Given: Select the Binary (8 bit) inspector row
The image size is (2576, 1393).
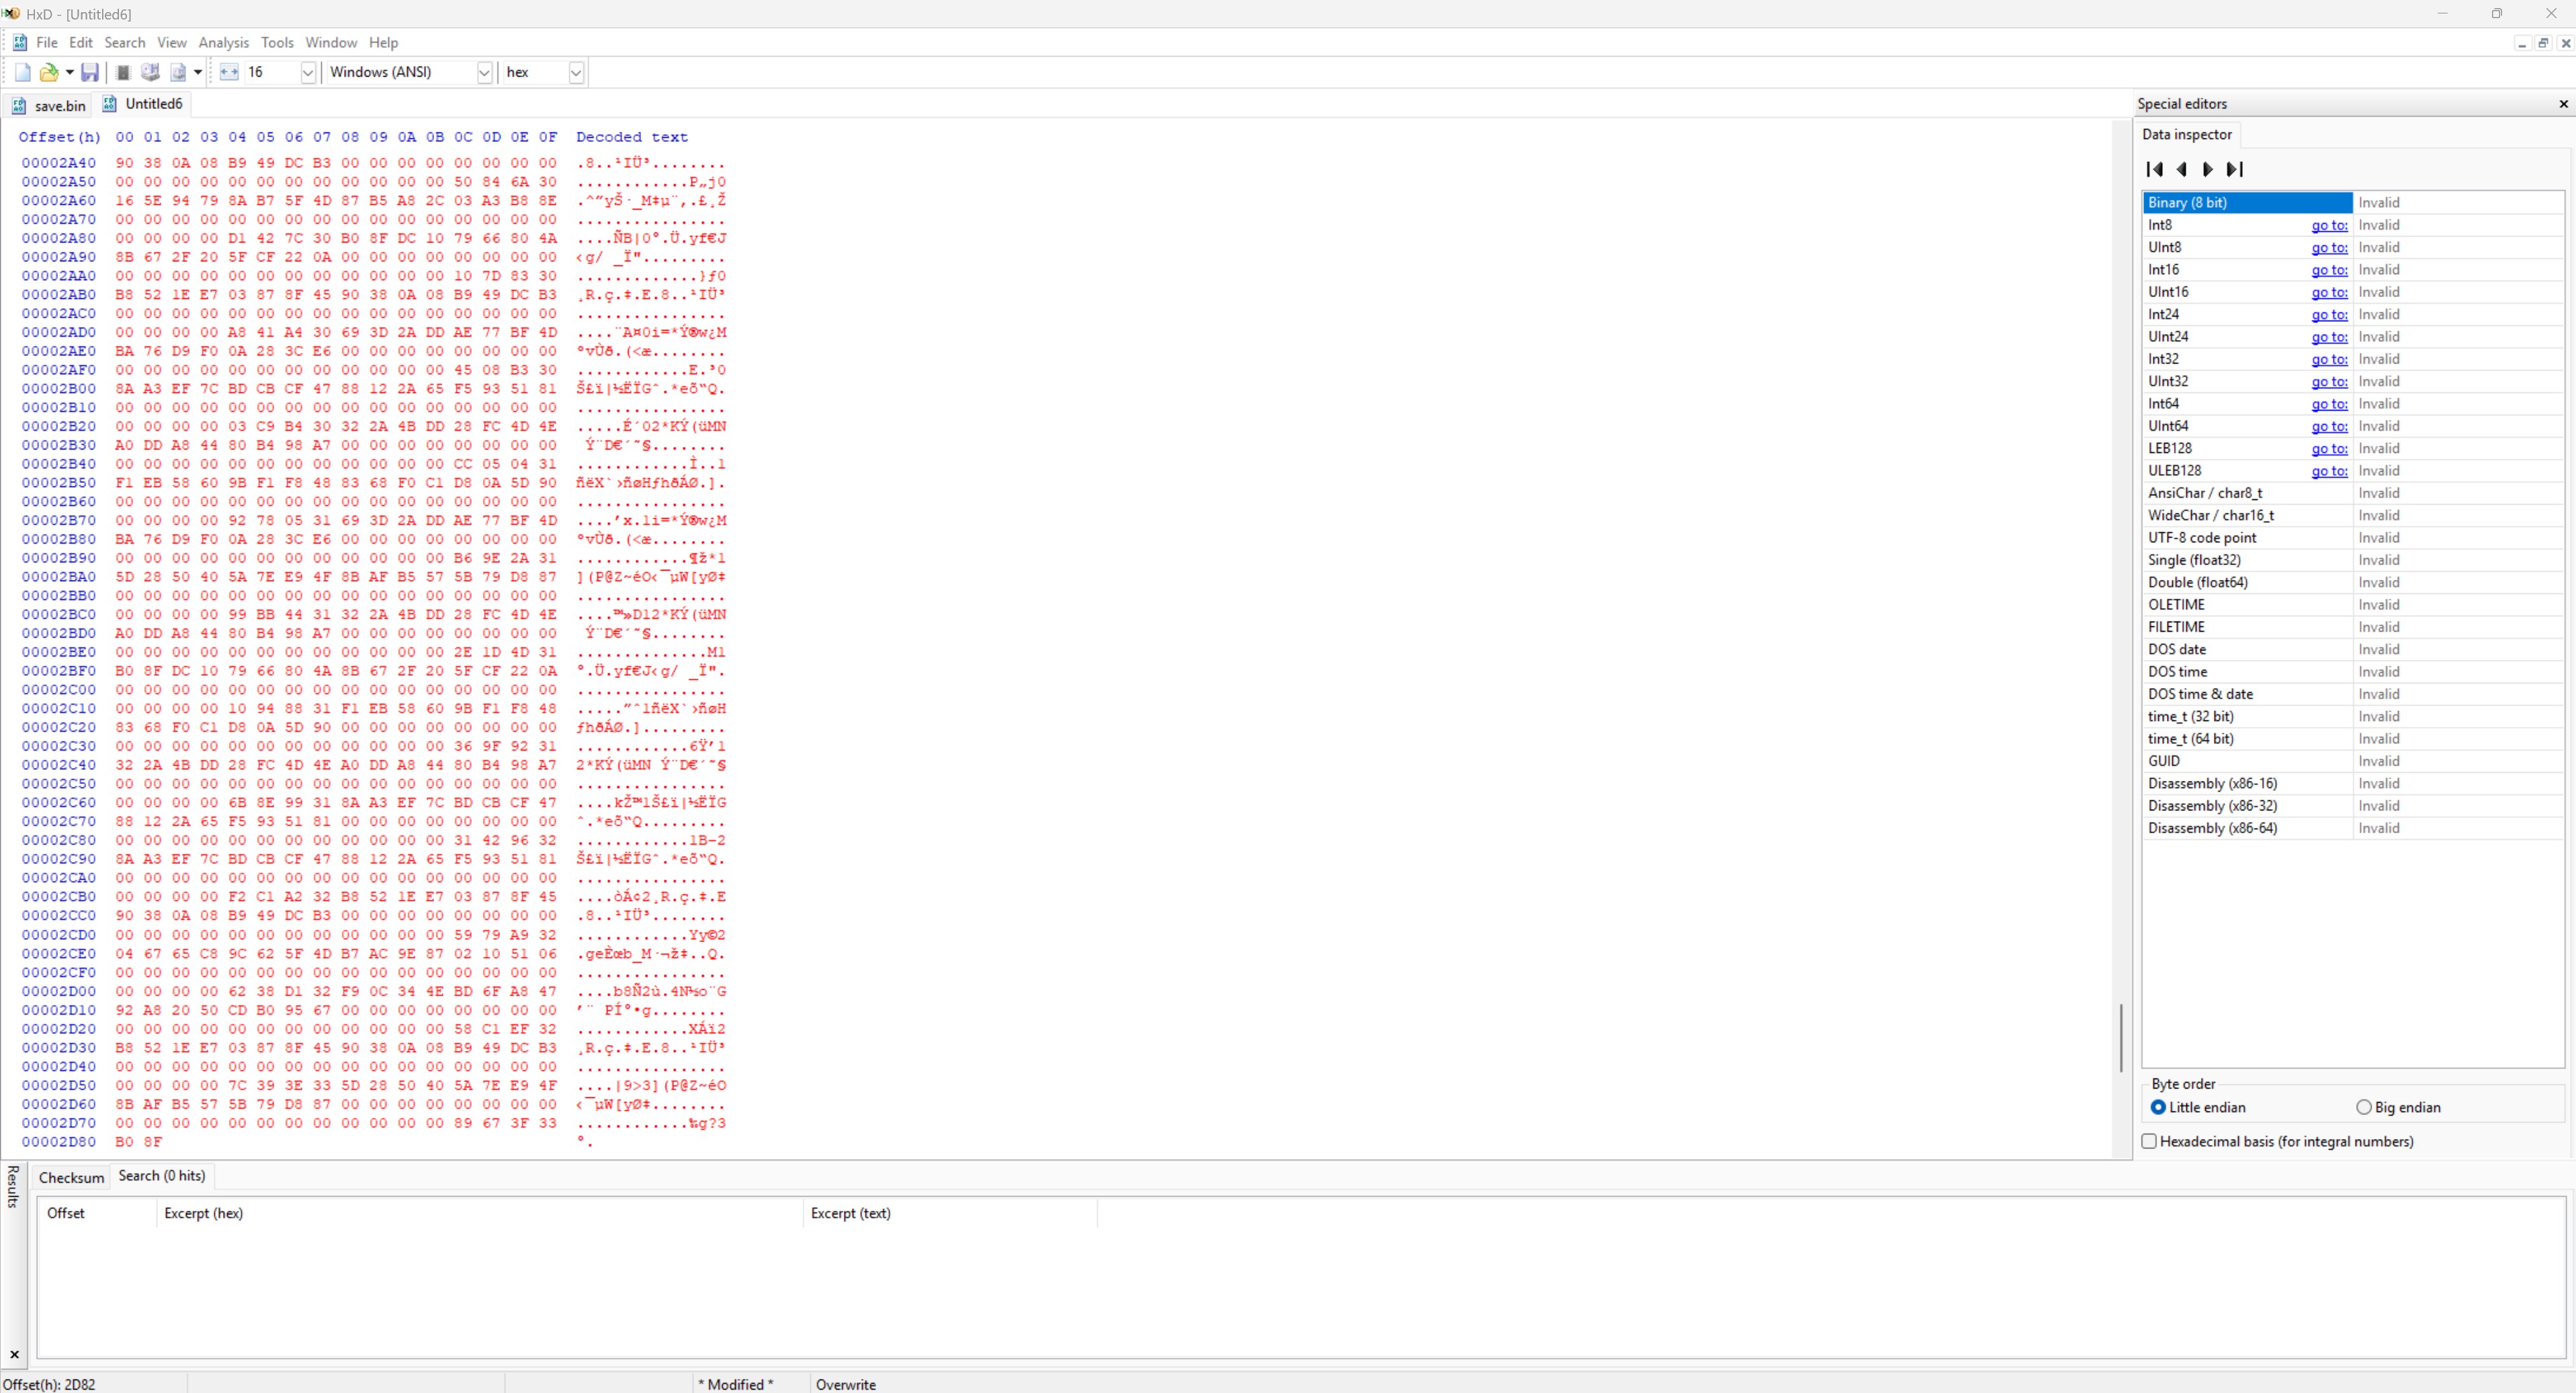Looking at the screenshot, I should pos(2353,202).
